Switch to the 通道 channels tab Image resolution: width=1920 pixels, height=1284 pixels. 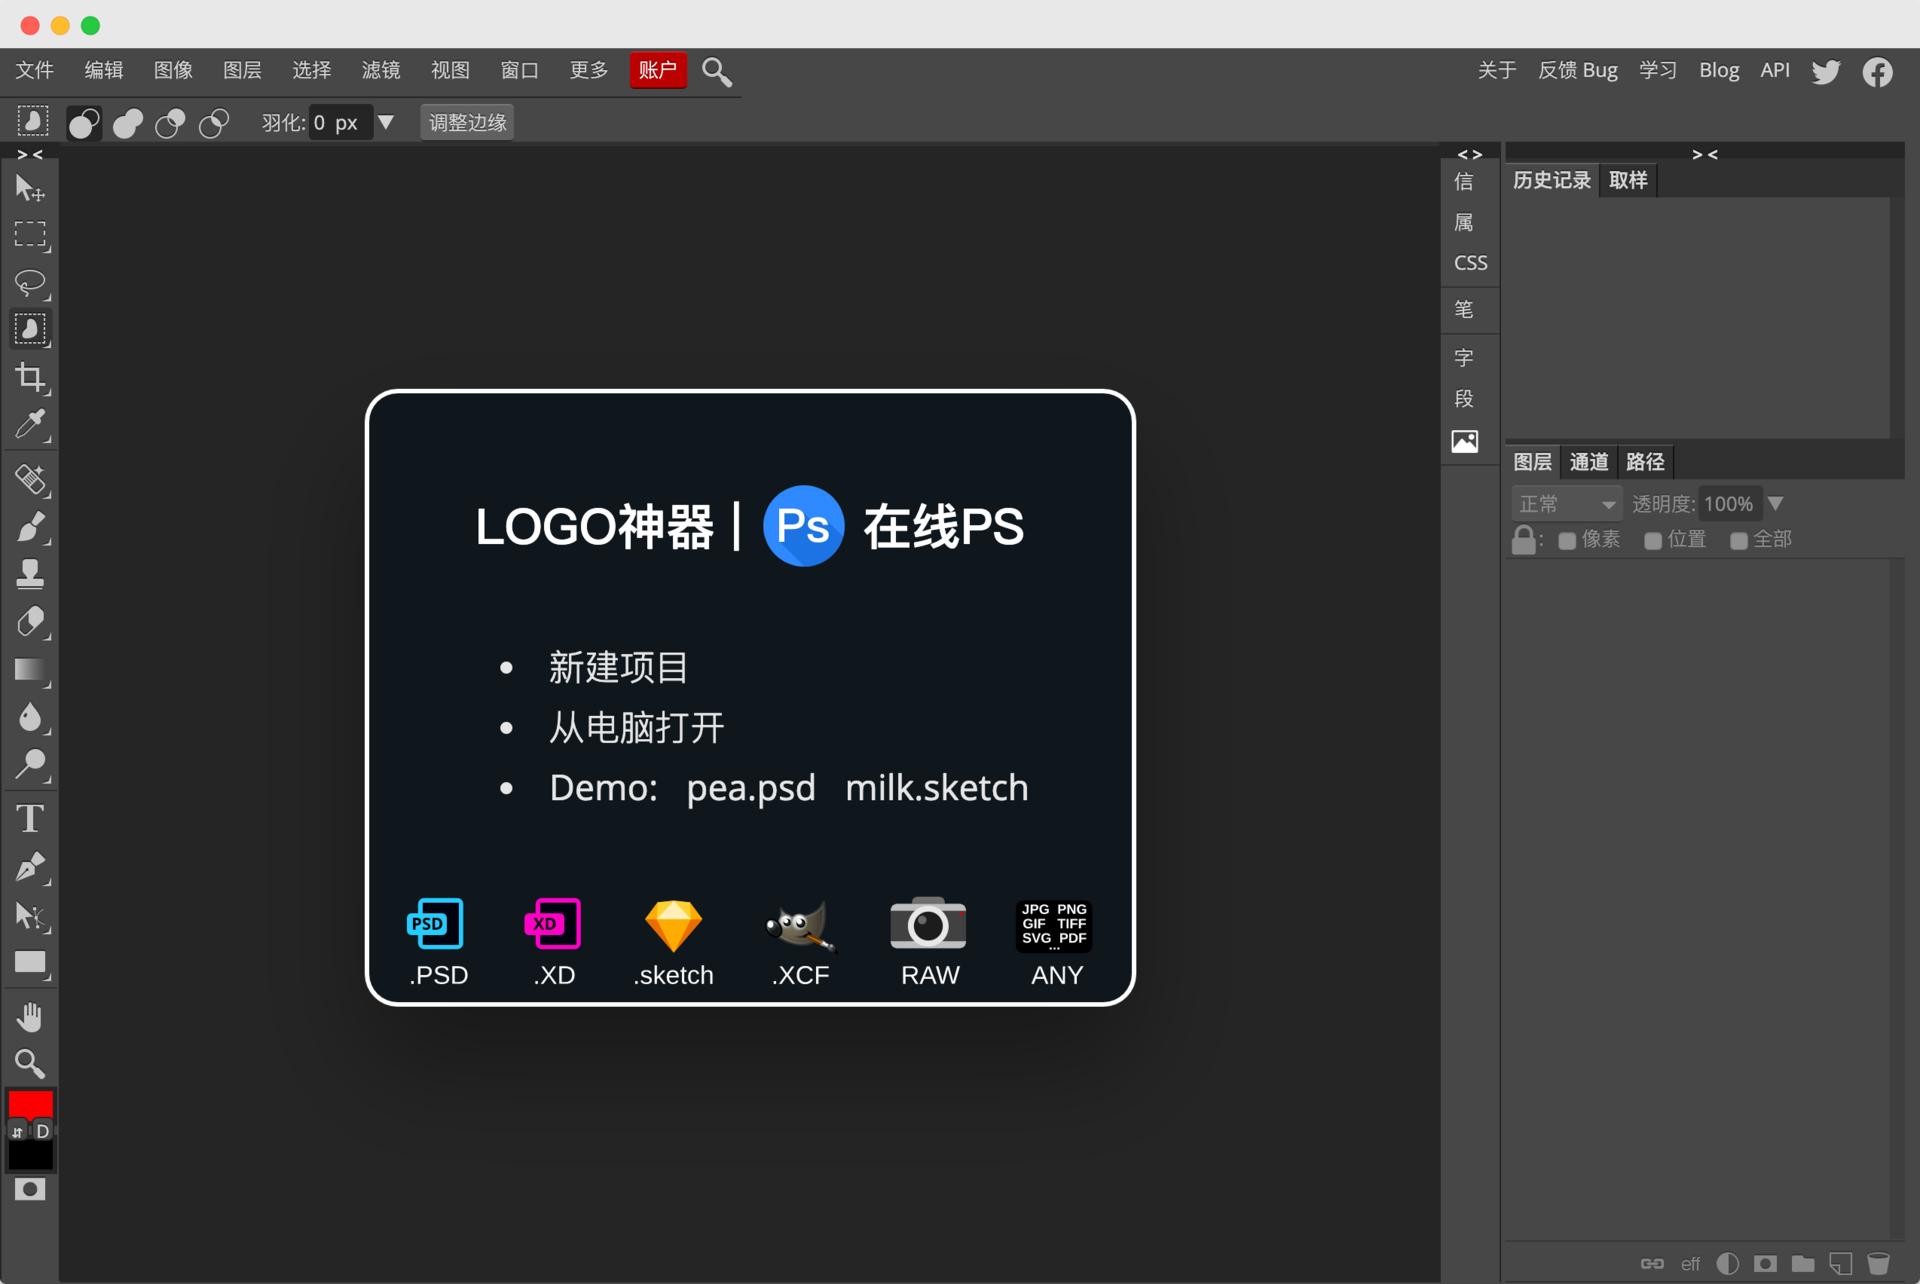[x=1588, y=461]
